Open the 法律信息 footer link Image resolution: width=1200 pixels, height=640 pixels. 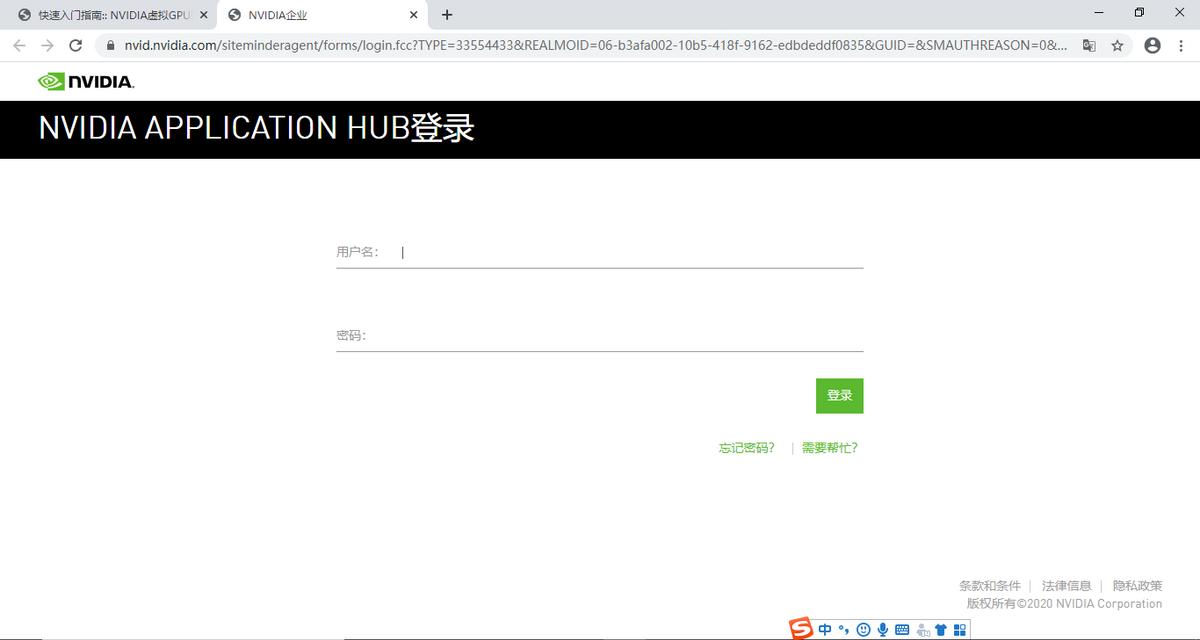pyautogui.click(x=1067, y=586)
